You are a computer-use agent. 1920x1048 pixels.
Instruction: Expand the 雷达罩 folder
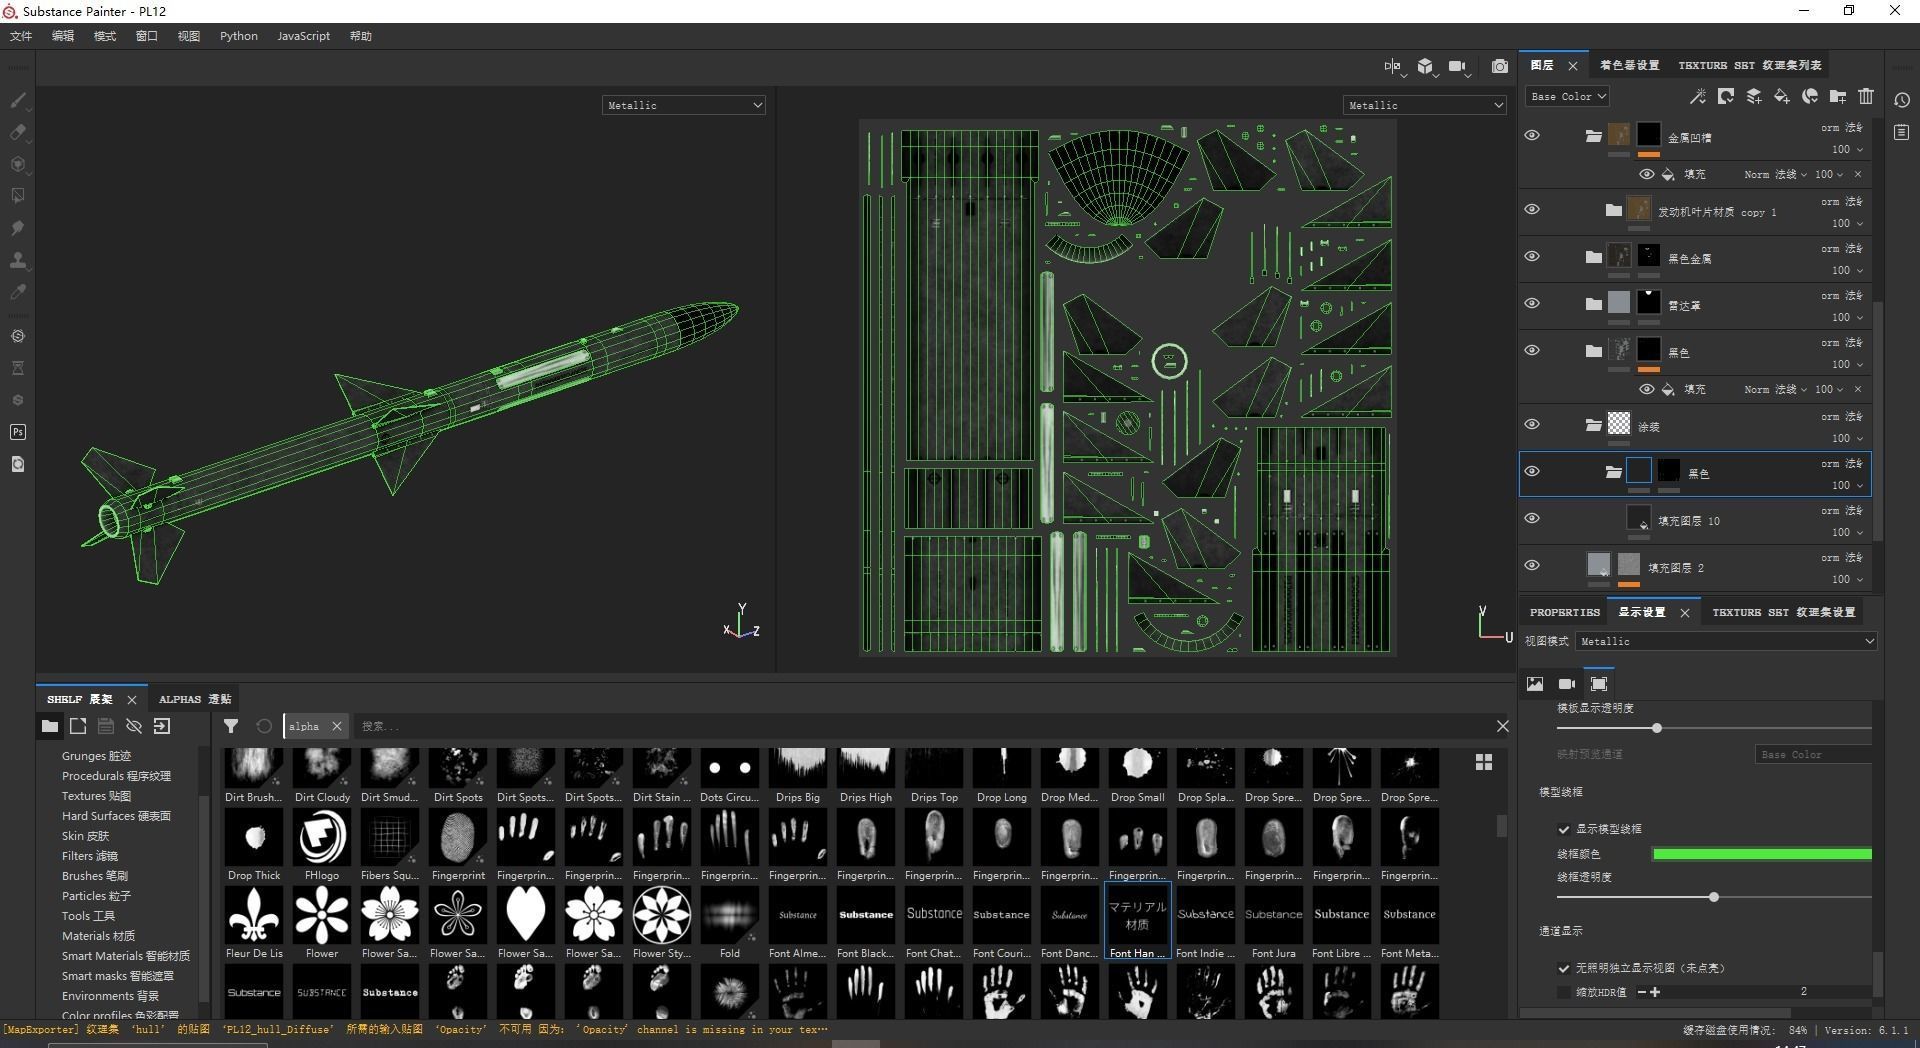point(1593,304)
